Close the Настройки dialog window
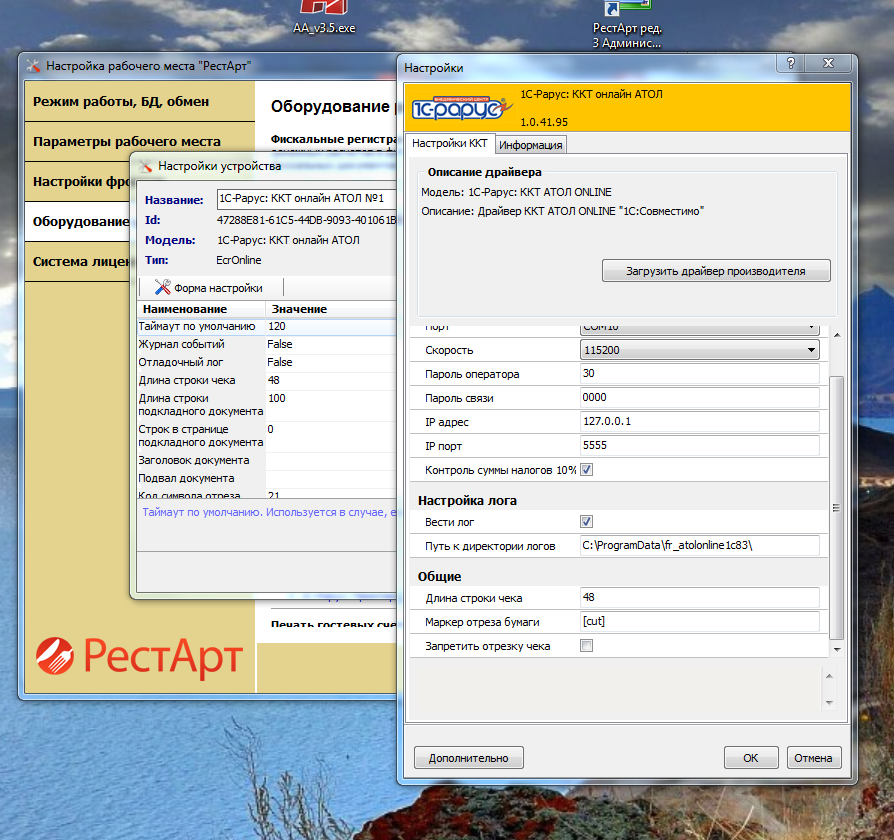 coord(828,63)
